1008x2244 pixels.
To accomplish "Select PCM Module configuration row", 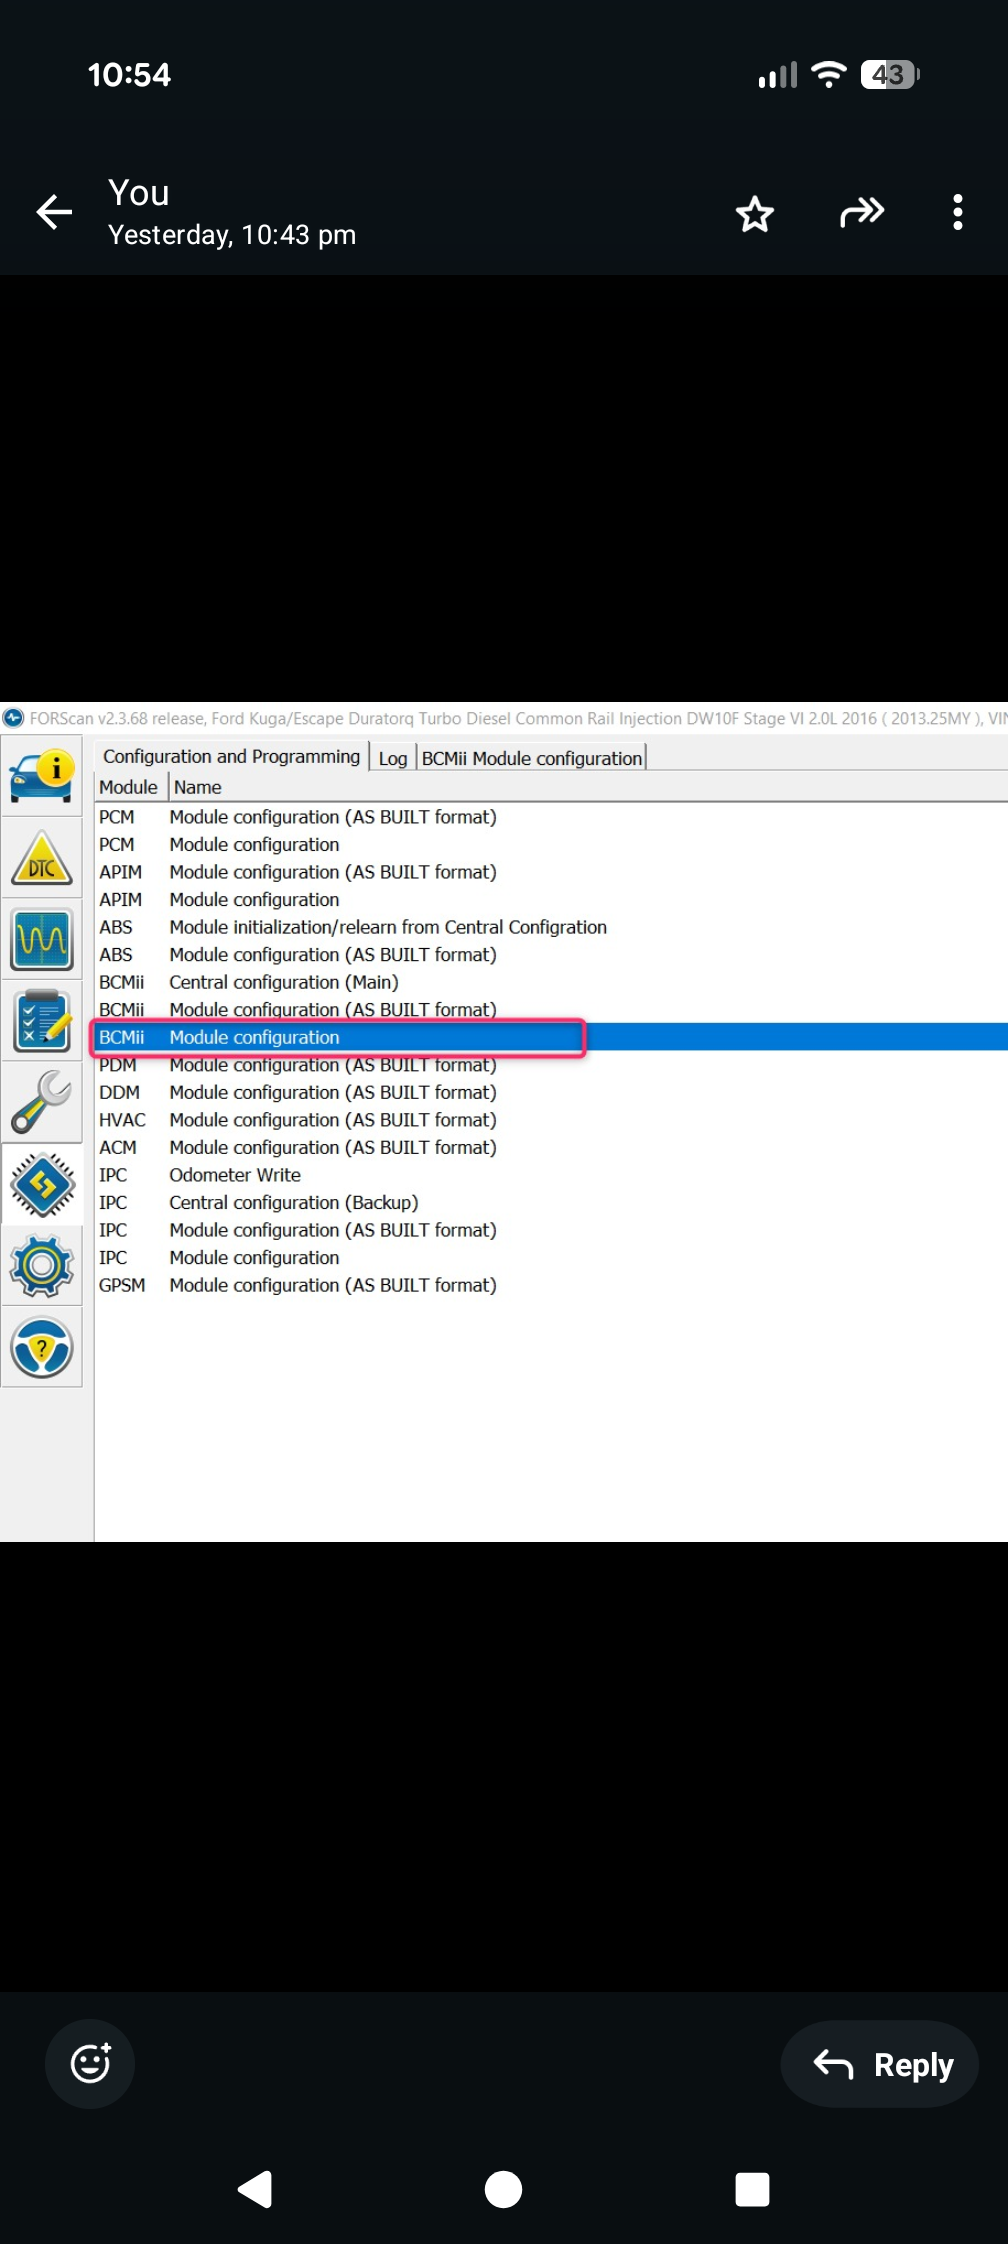I will click(x=550, y=845).
